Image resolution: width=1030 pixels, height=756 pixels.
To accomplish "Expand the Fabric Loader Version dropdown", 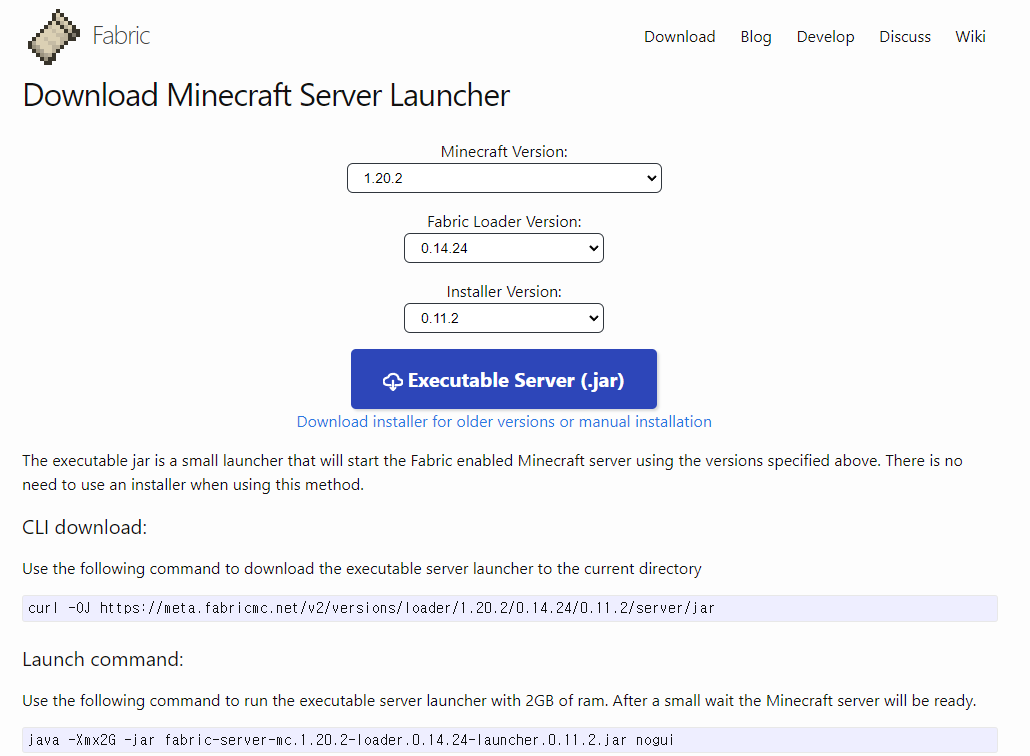I will click(x=504, y=248).
